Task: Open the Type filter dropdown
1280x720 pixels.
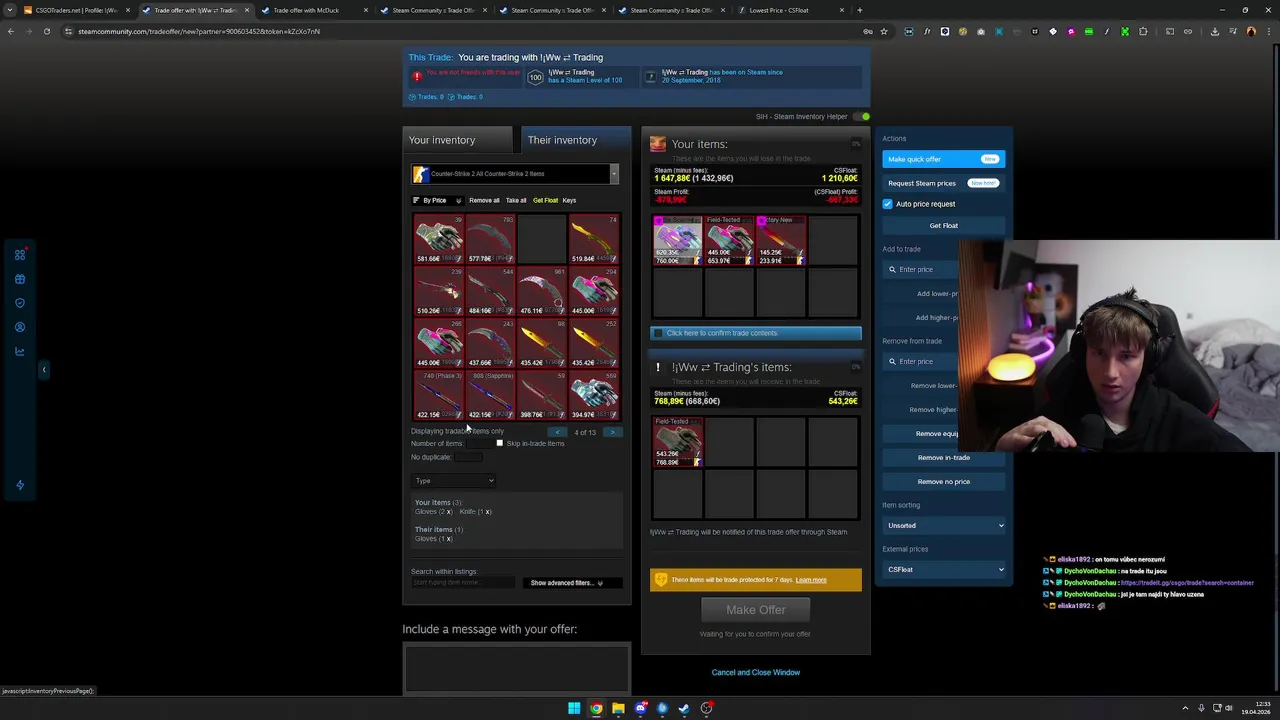Action: 454,481
